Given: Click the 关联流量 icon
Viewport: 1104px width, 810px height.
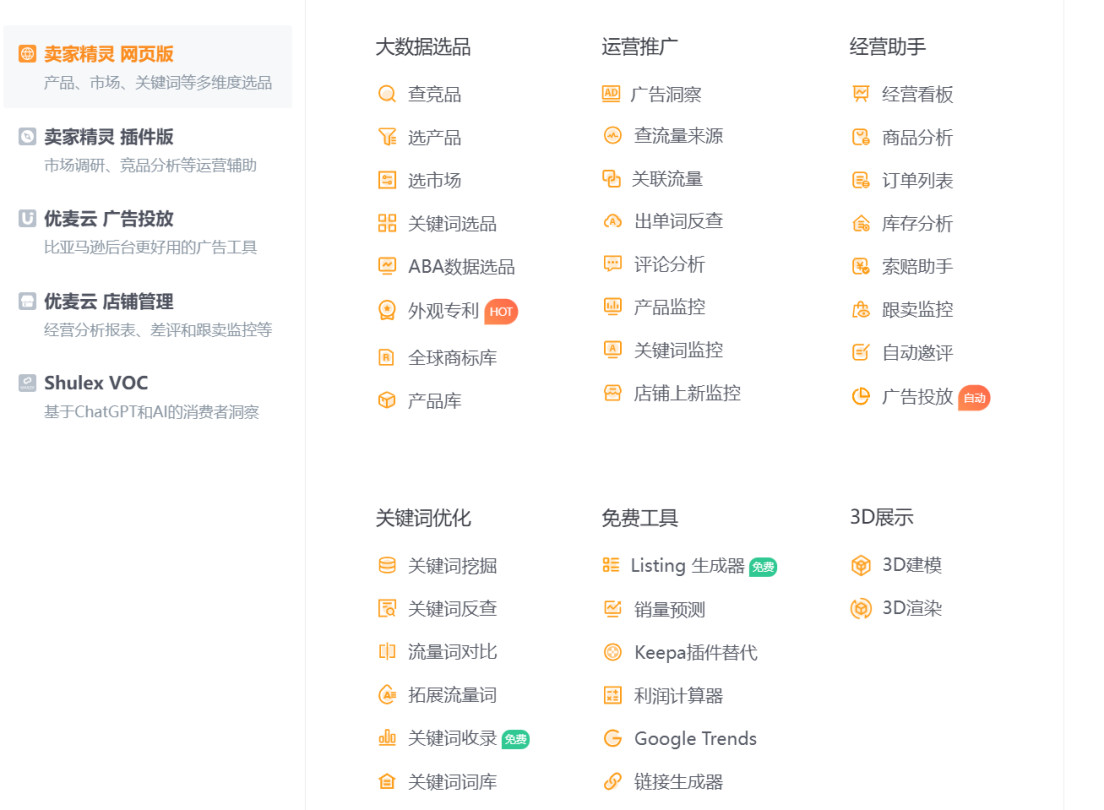Looking at the screenshot, I should [x=611, y=179].
